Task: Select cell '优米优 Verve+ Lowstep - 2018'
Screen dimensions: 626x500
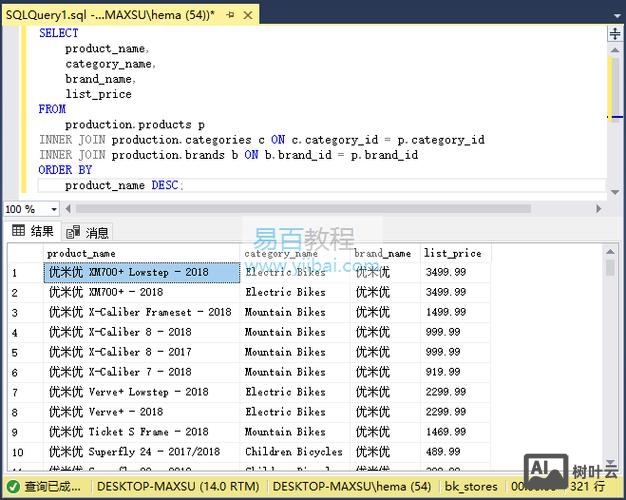Action: coord(142,392)
